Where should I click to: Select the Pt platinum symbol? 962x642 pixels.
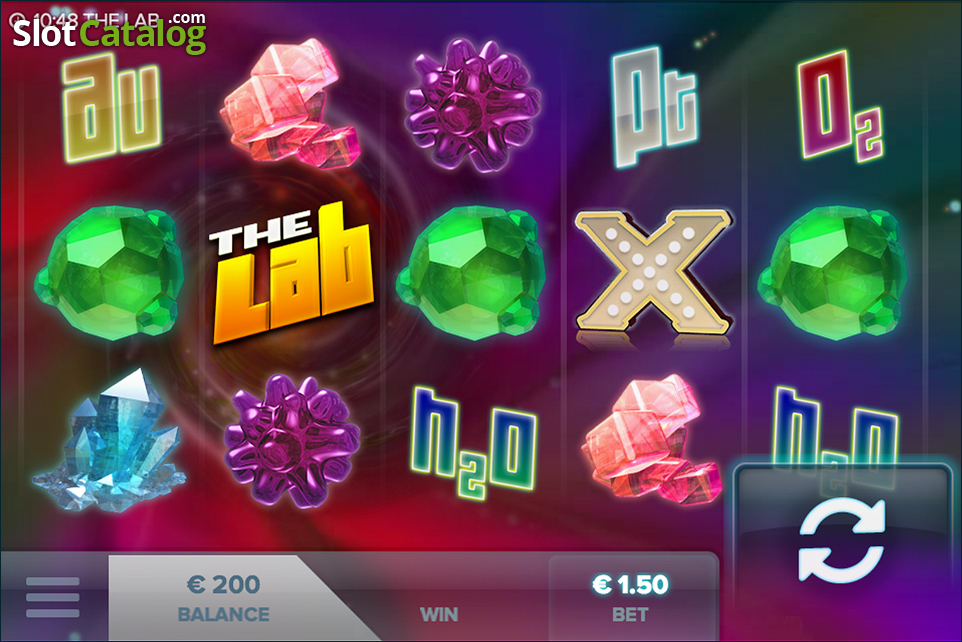(x=655, y=107)
